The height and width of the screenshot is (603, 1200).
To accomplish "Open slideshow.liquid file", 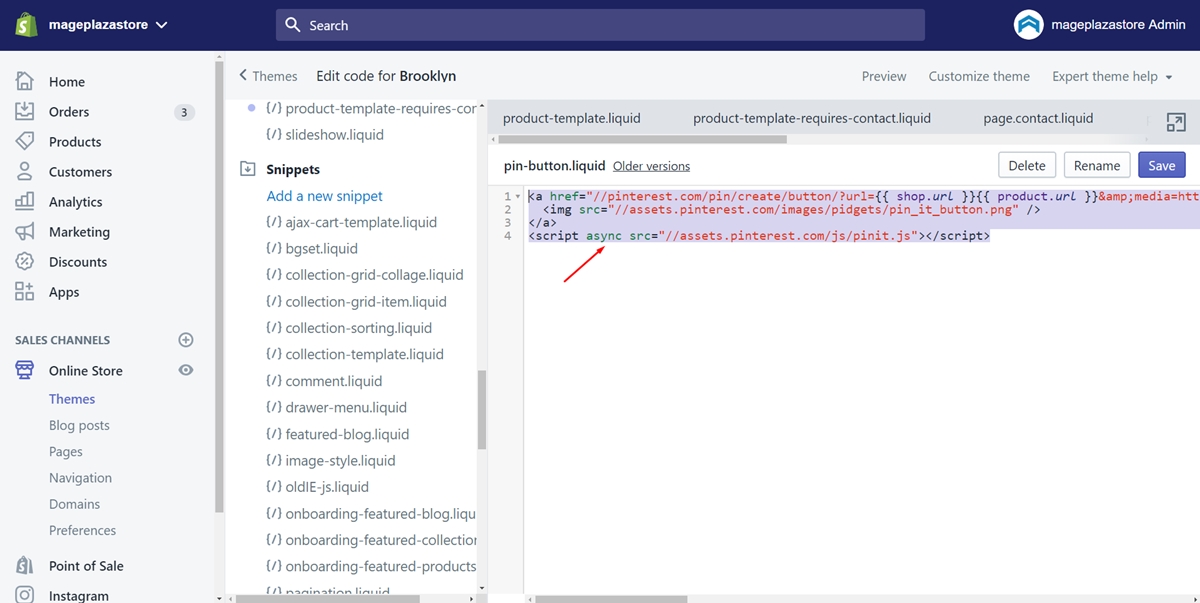I will (325, 134).
